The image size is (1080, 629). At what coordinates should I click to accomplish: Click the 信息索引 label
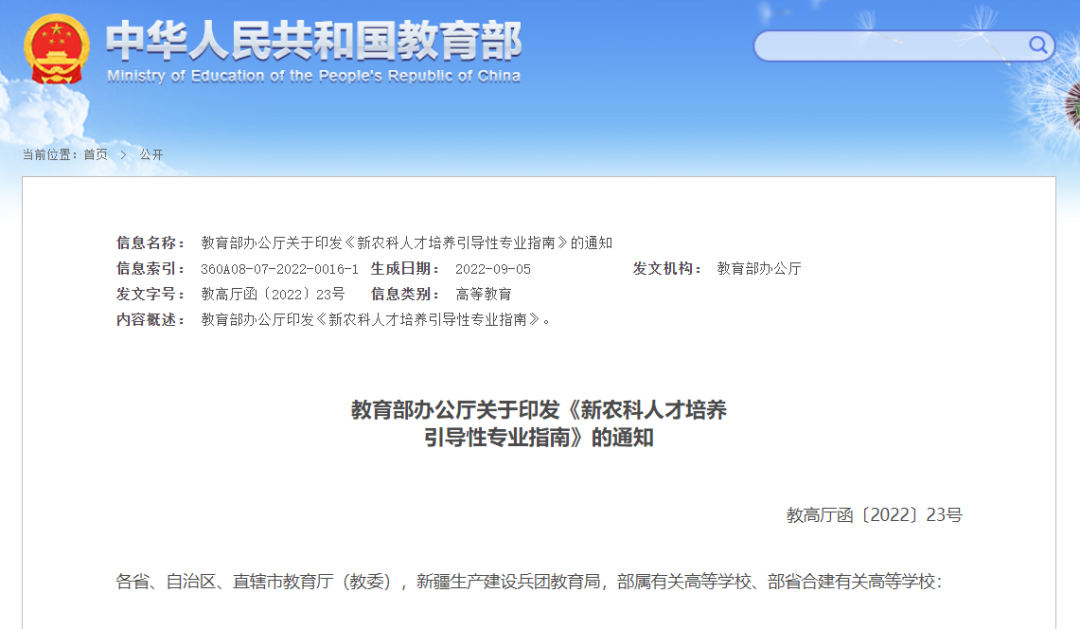click(151, 269)
